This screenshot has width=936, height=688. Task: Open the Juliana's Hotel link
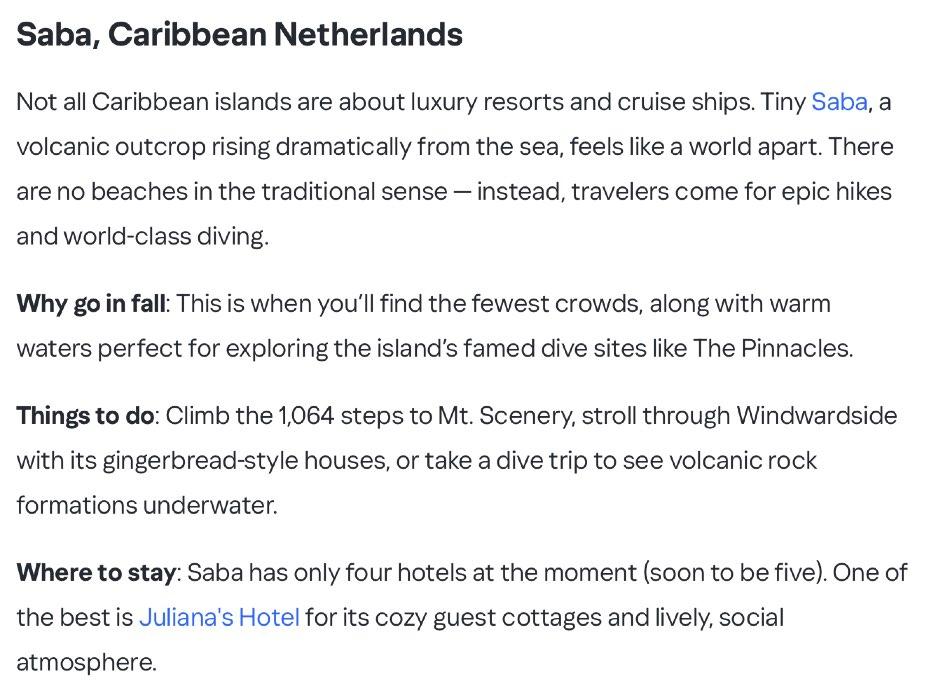pos(219,618)
